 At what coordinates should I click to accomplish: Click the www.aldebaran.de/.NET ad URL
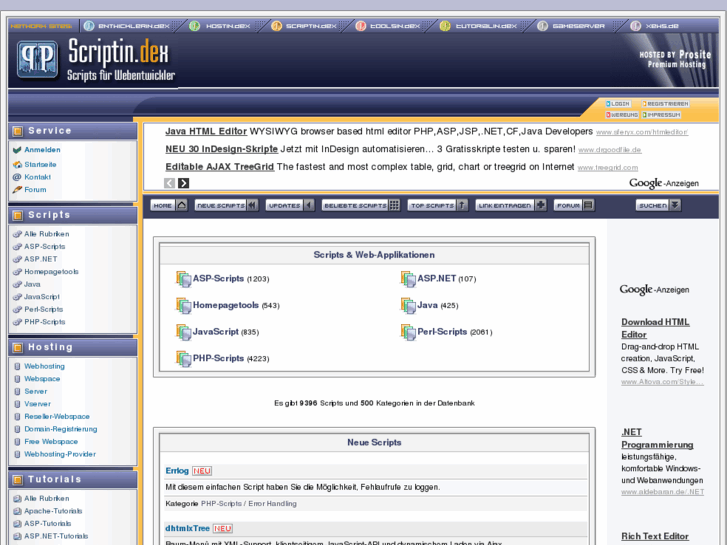(663, 492)
